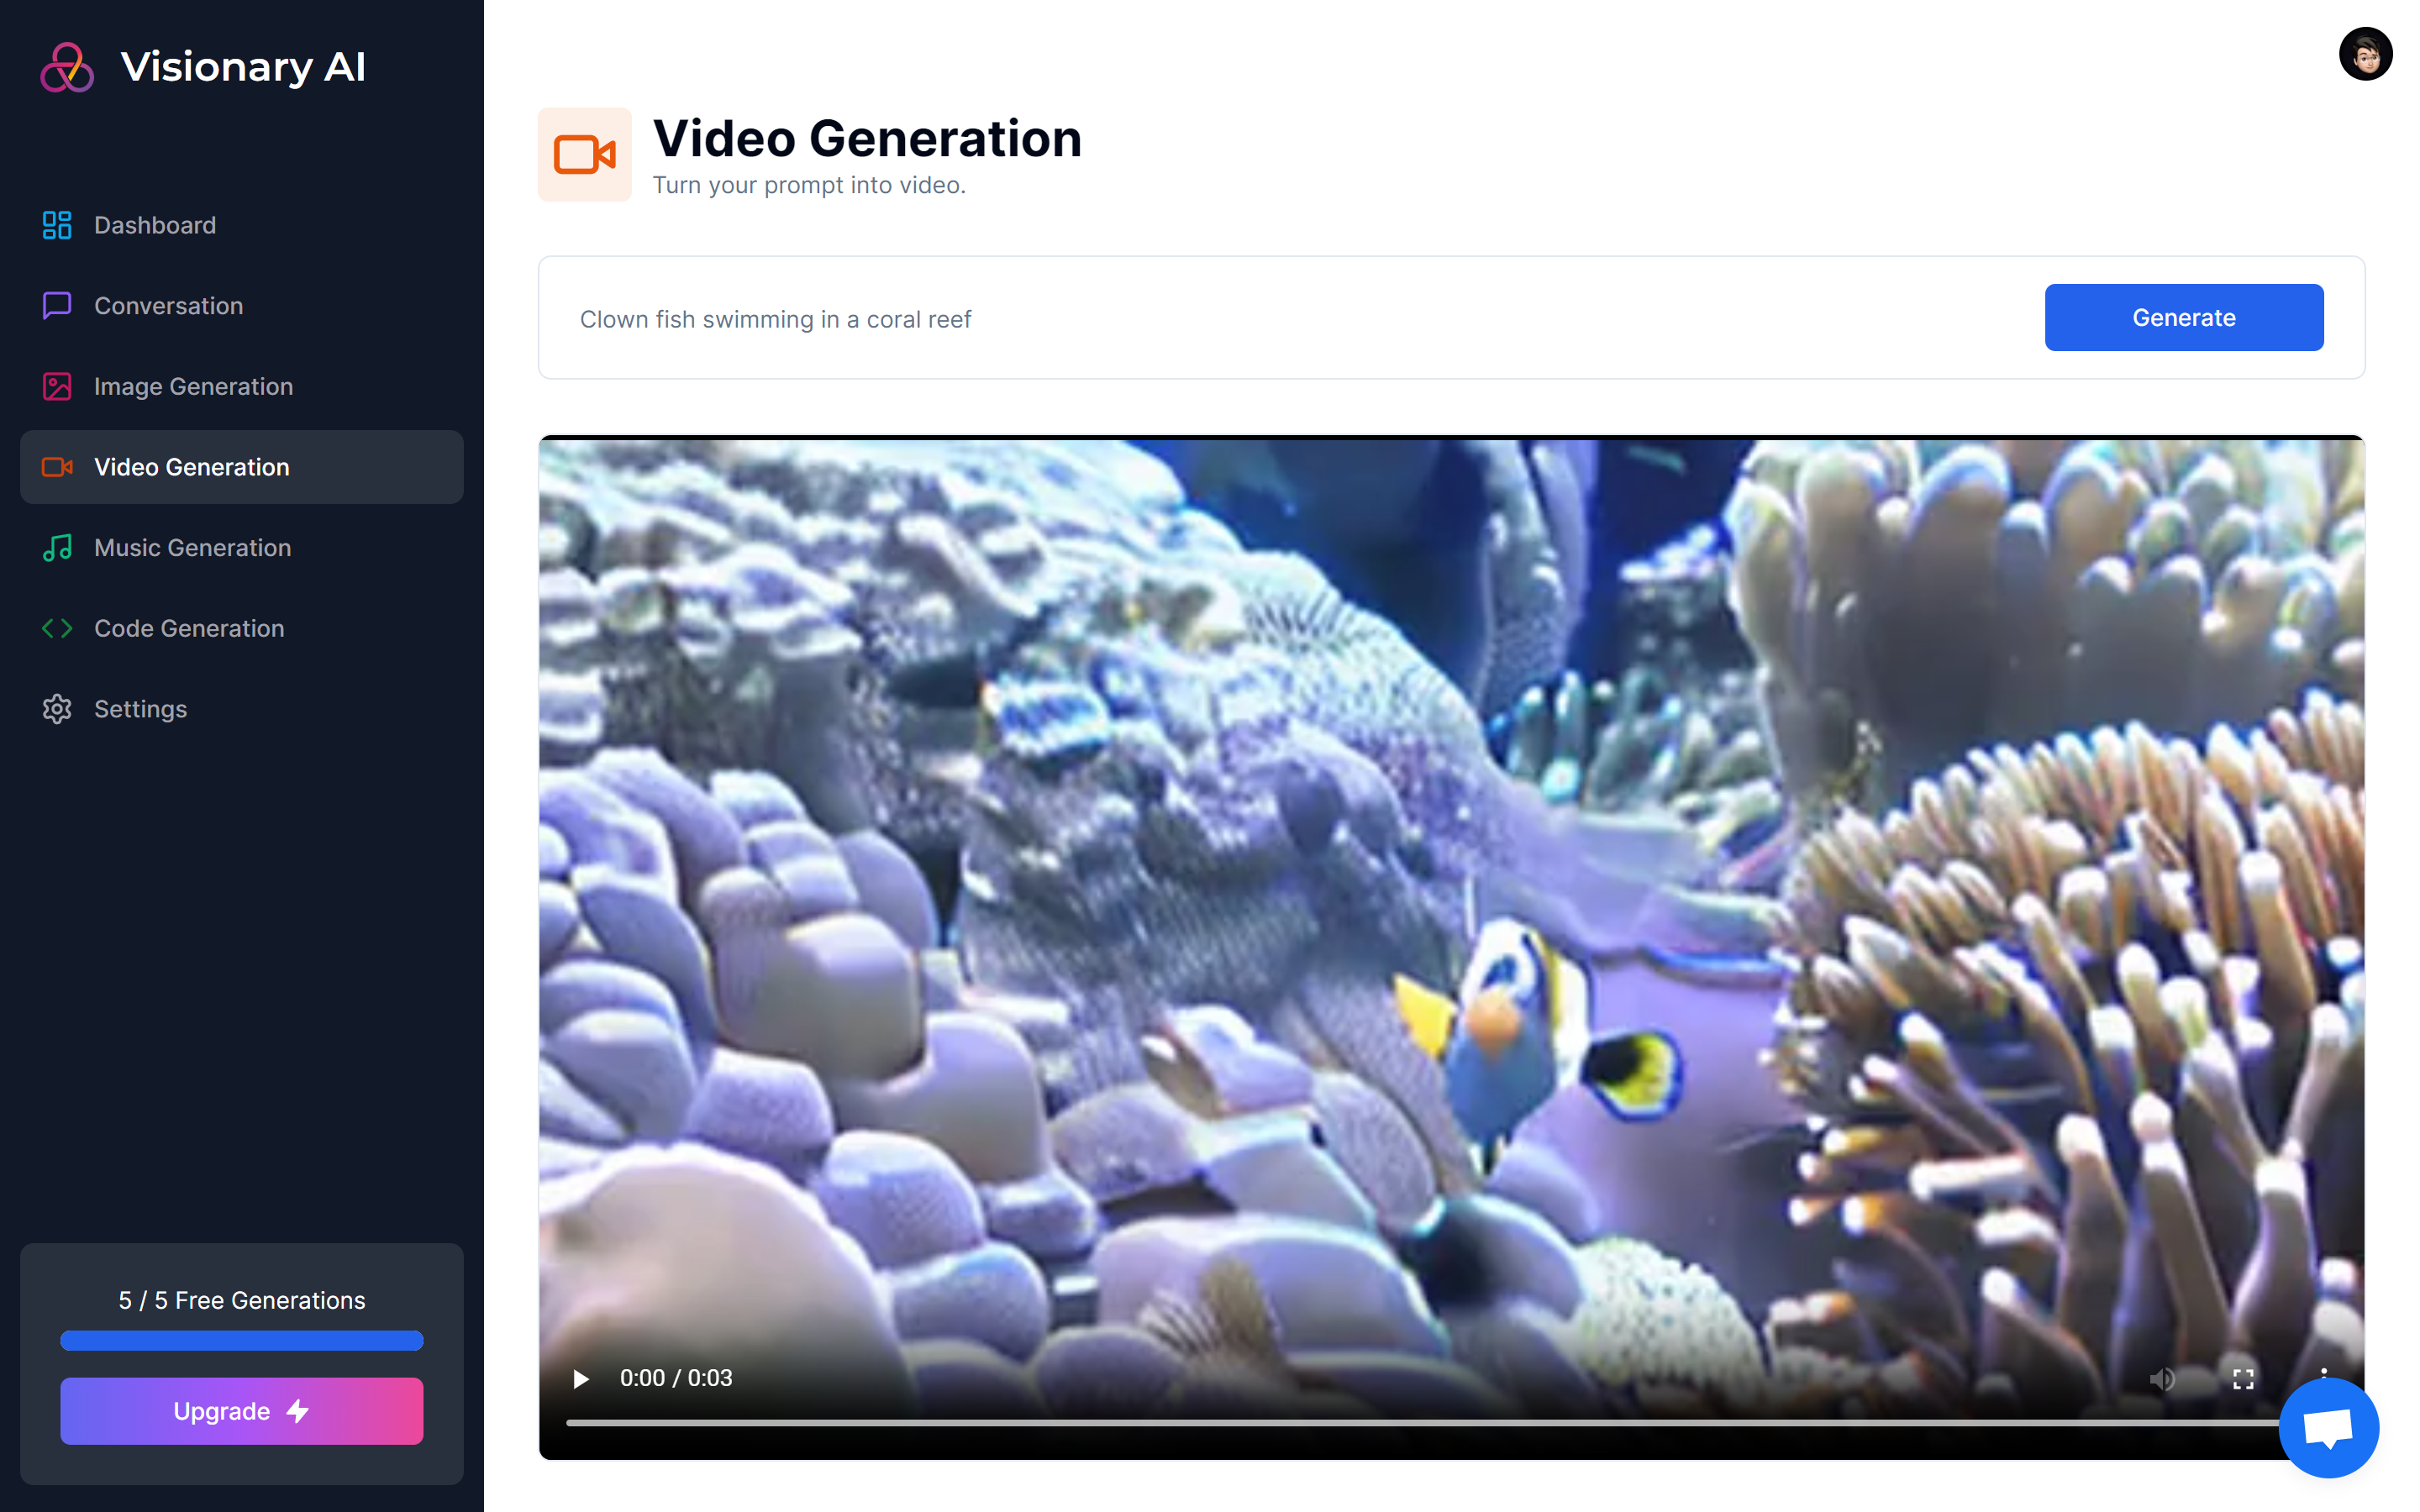Toggle the video mute speaker button
The image size is (2420, 1512).
point(2162,1379)
